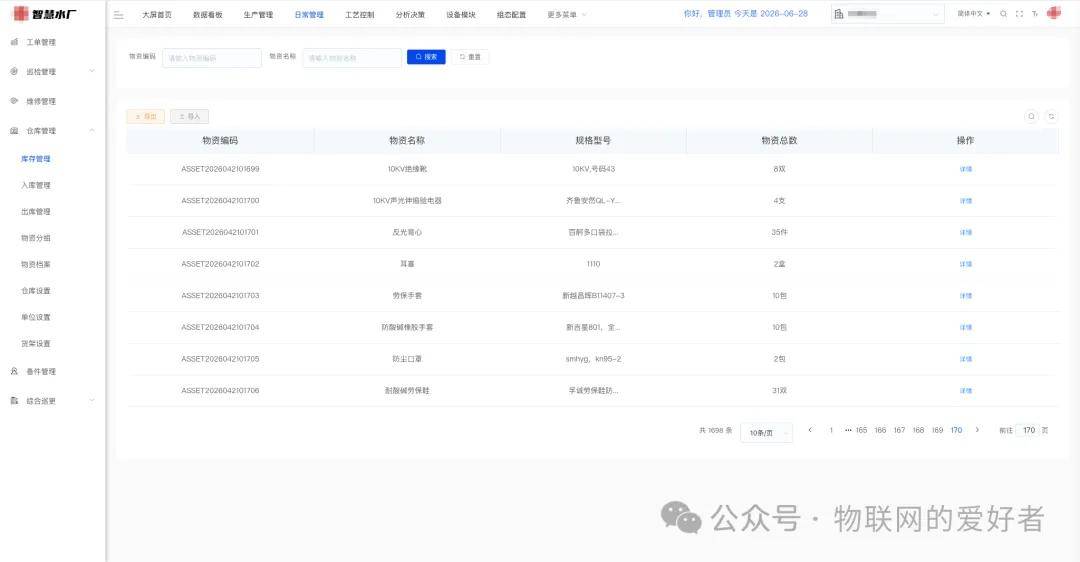The width and height of the screenshot is (1080, 562).
Task: Expand the 巡检管理 sidebar chevron
Action: point(92,71)
